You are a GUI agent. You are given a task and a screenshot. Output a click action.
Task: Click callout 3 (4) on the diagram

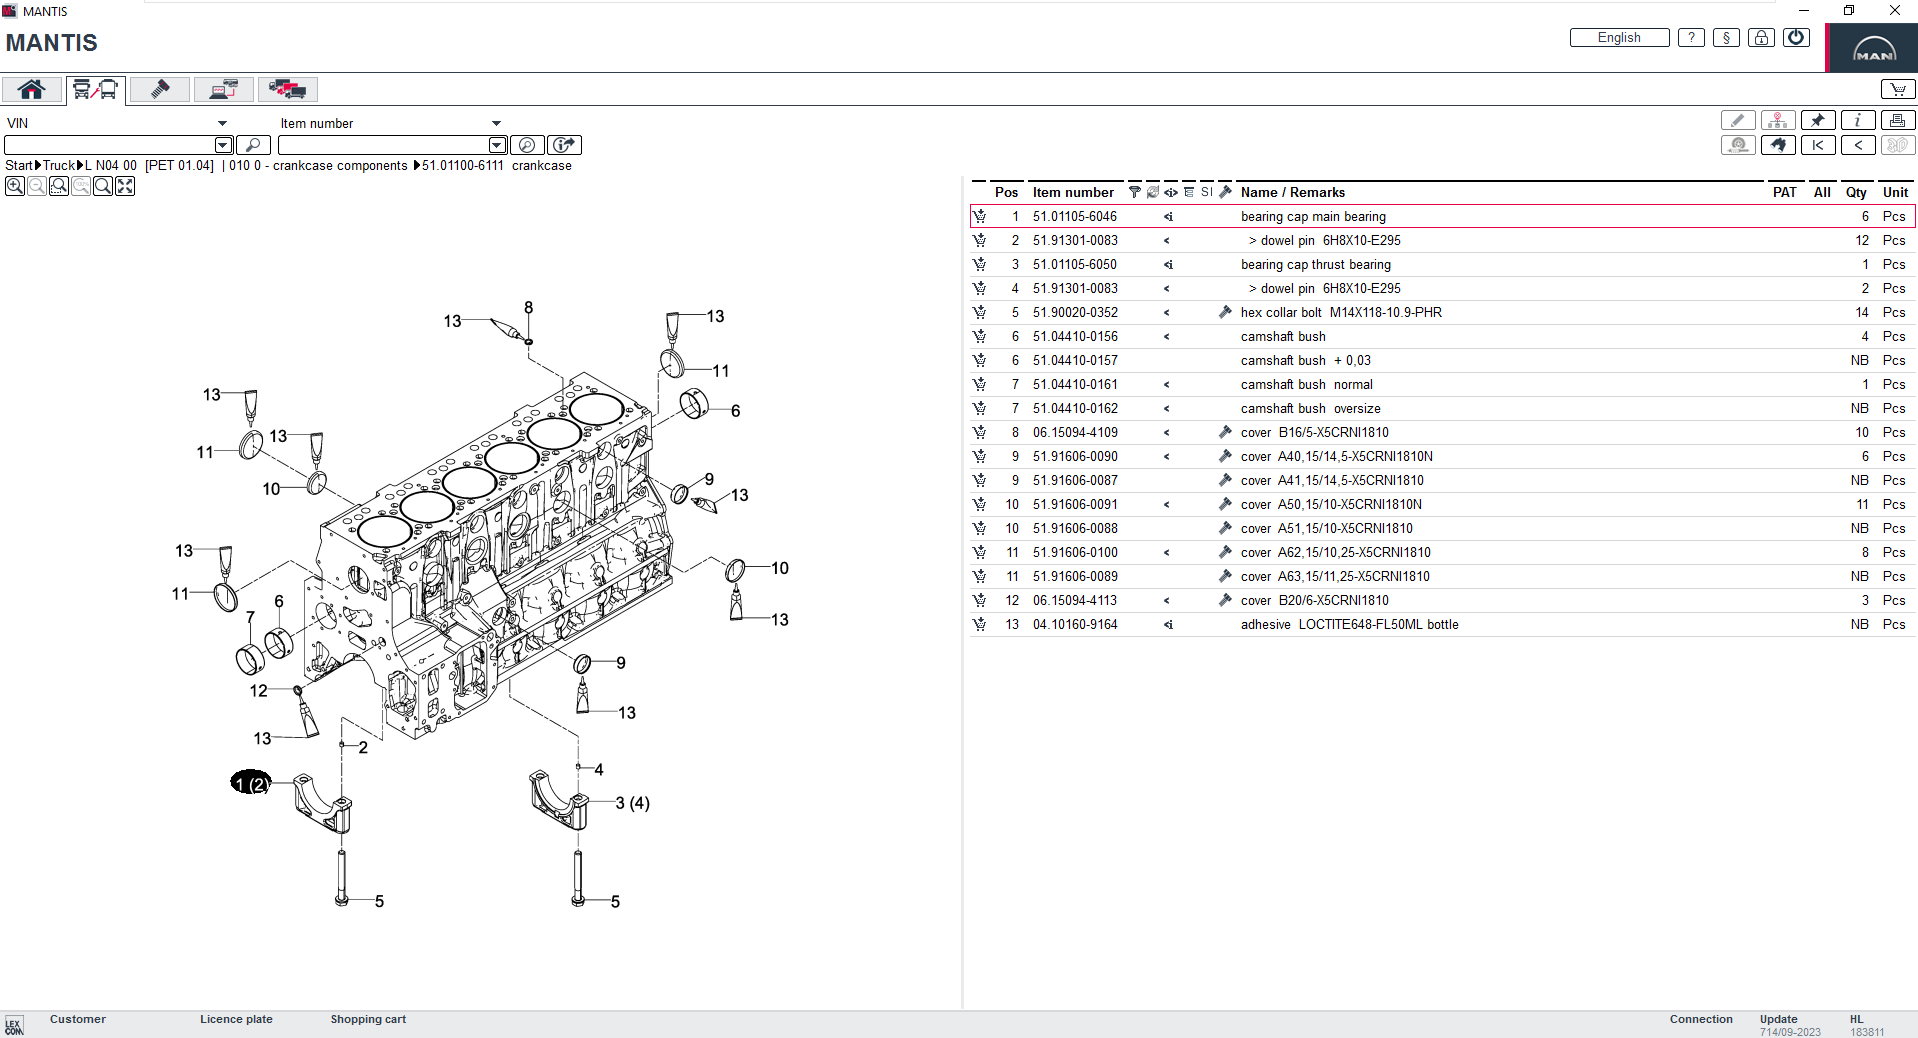tap(632, 804)
